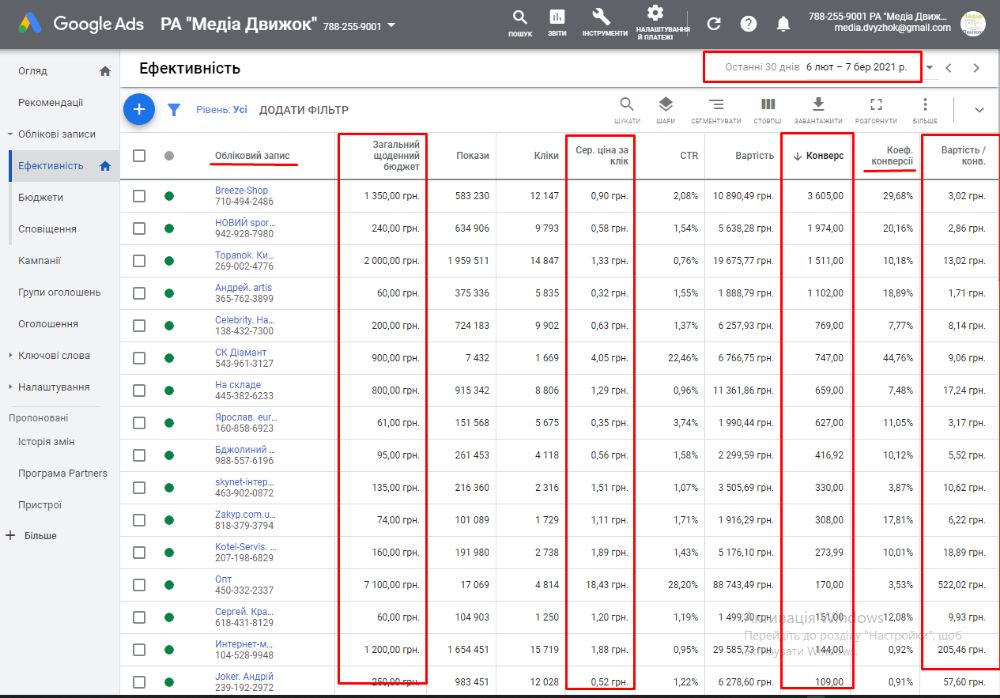The height and width of the screenshot is (698, 1000).
Task: Check the Toranok row checkbox
Action: pos(139,261)
